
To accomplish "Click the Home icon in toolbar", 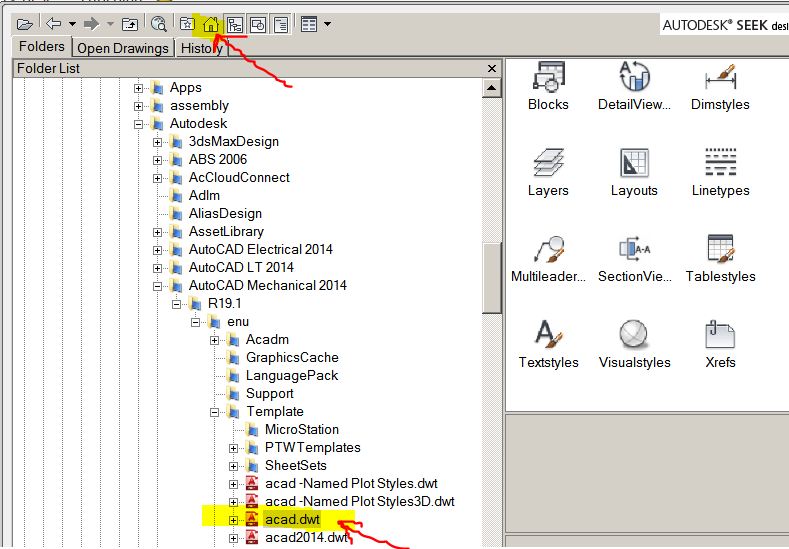I will (x=211, y=24).
